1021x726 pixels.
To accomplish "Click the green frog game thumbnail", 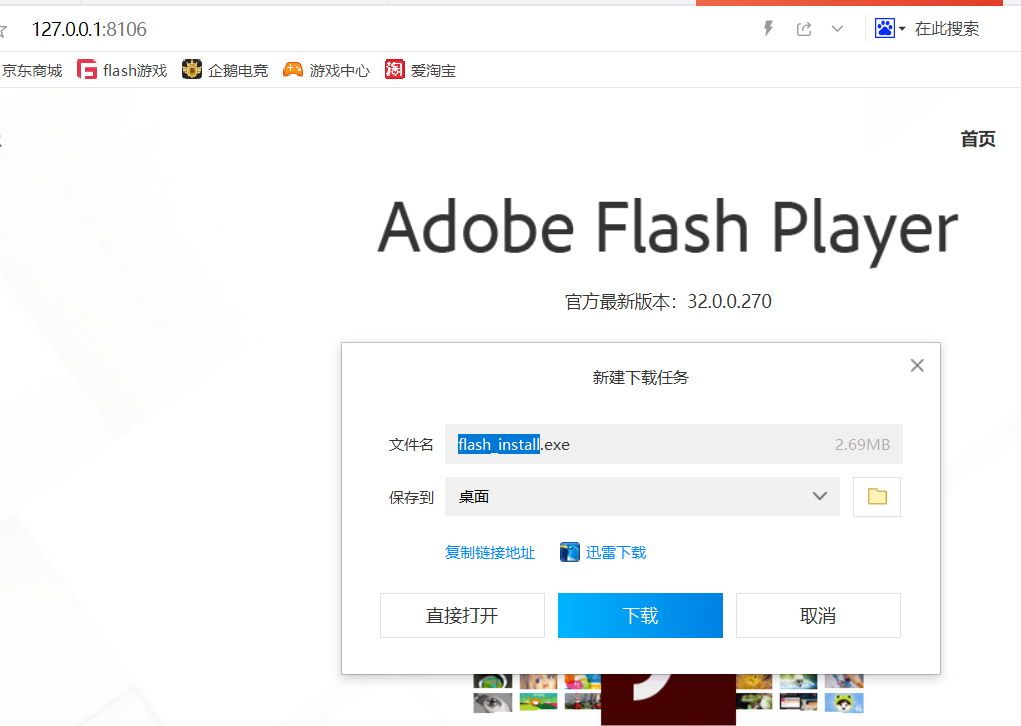I will click(844, 703).
